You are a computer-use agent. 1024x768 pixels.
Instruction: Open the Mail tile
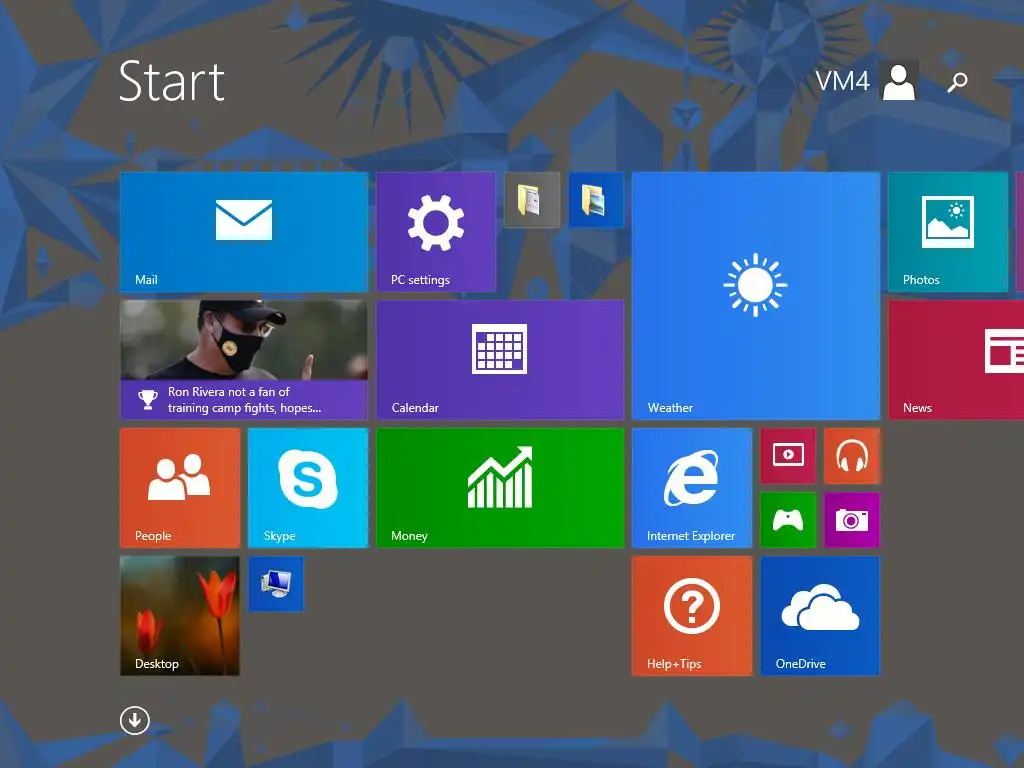[x=244, y=232]
